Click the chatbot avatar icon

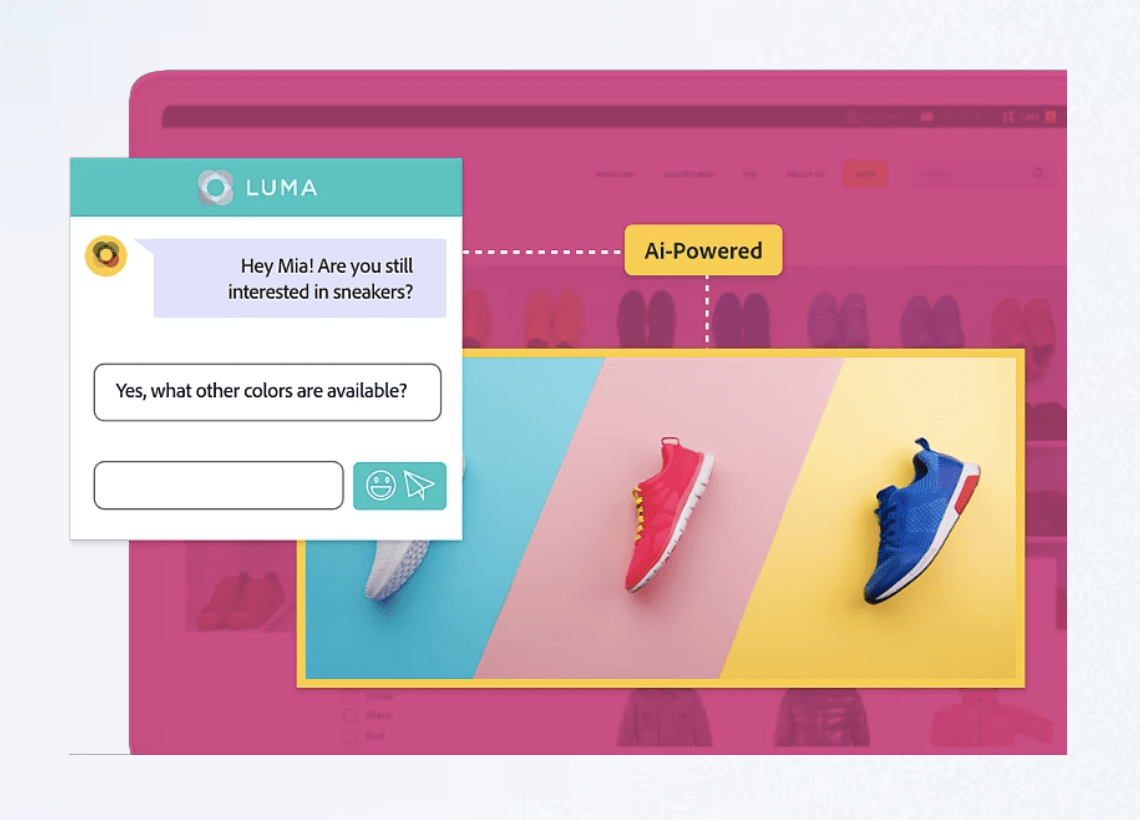[106, 256]
